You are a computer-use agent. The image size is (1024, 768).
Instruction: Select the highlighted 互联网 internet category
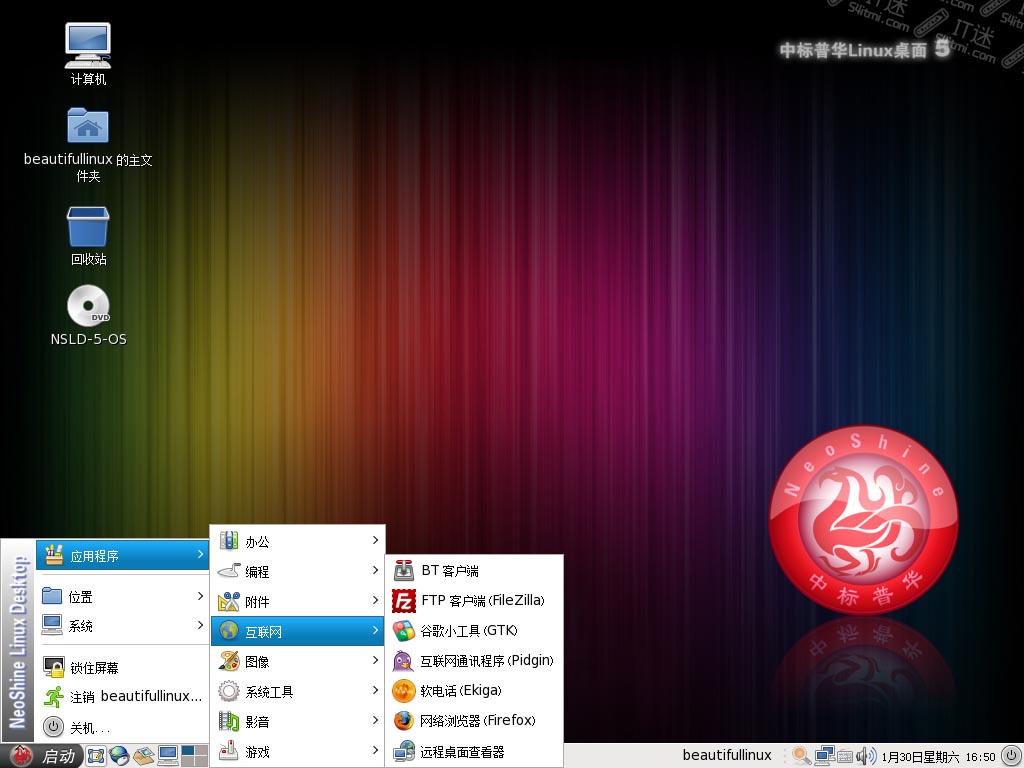(298, 631)
